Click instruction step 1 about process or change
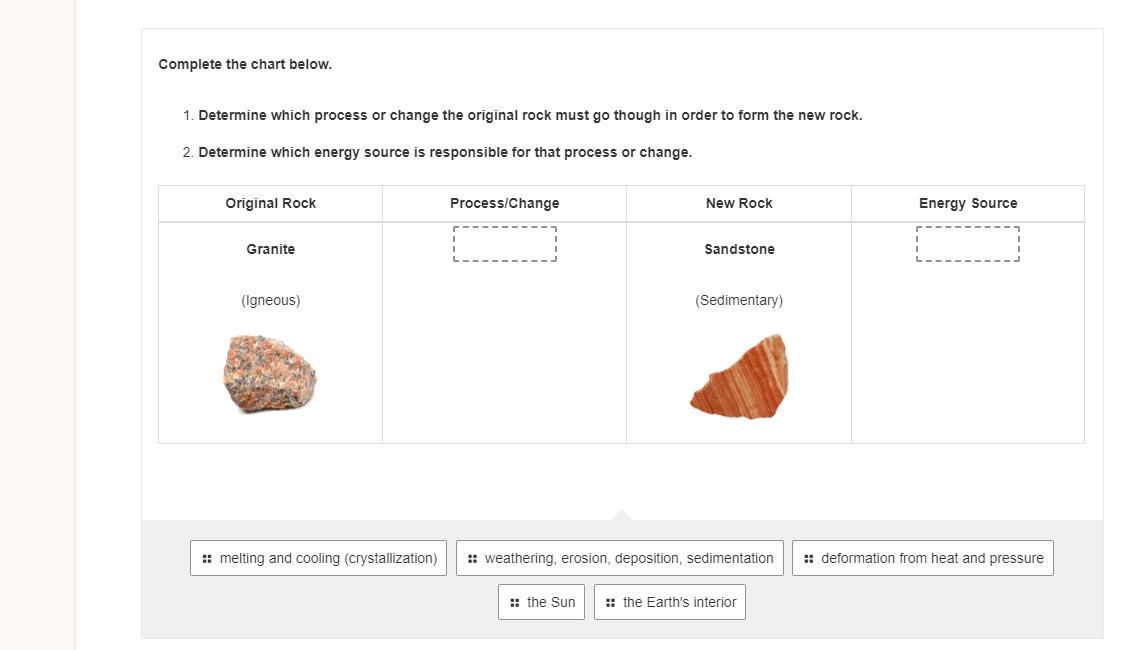1130x650 pixels. (x=530, y=115)
